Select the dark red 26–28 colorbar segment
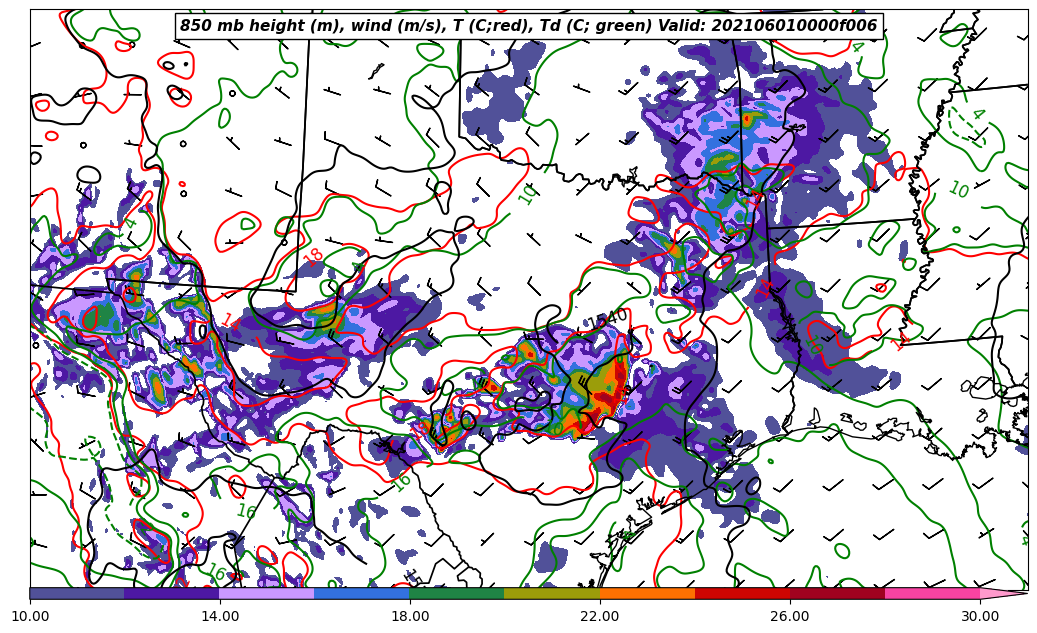1037x633 pixels. pos(837,593)
